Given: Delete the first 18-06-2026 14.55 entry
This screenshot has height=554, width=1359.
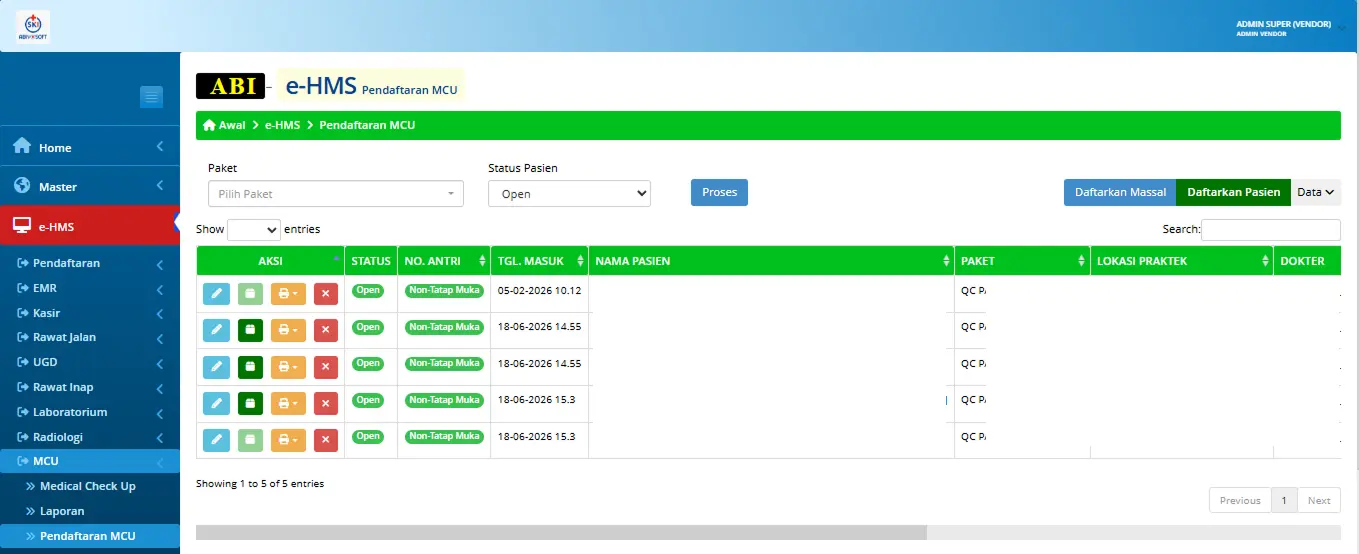Looking at the screenshot, I should pyautogui.click(x=326, y=330).
